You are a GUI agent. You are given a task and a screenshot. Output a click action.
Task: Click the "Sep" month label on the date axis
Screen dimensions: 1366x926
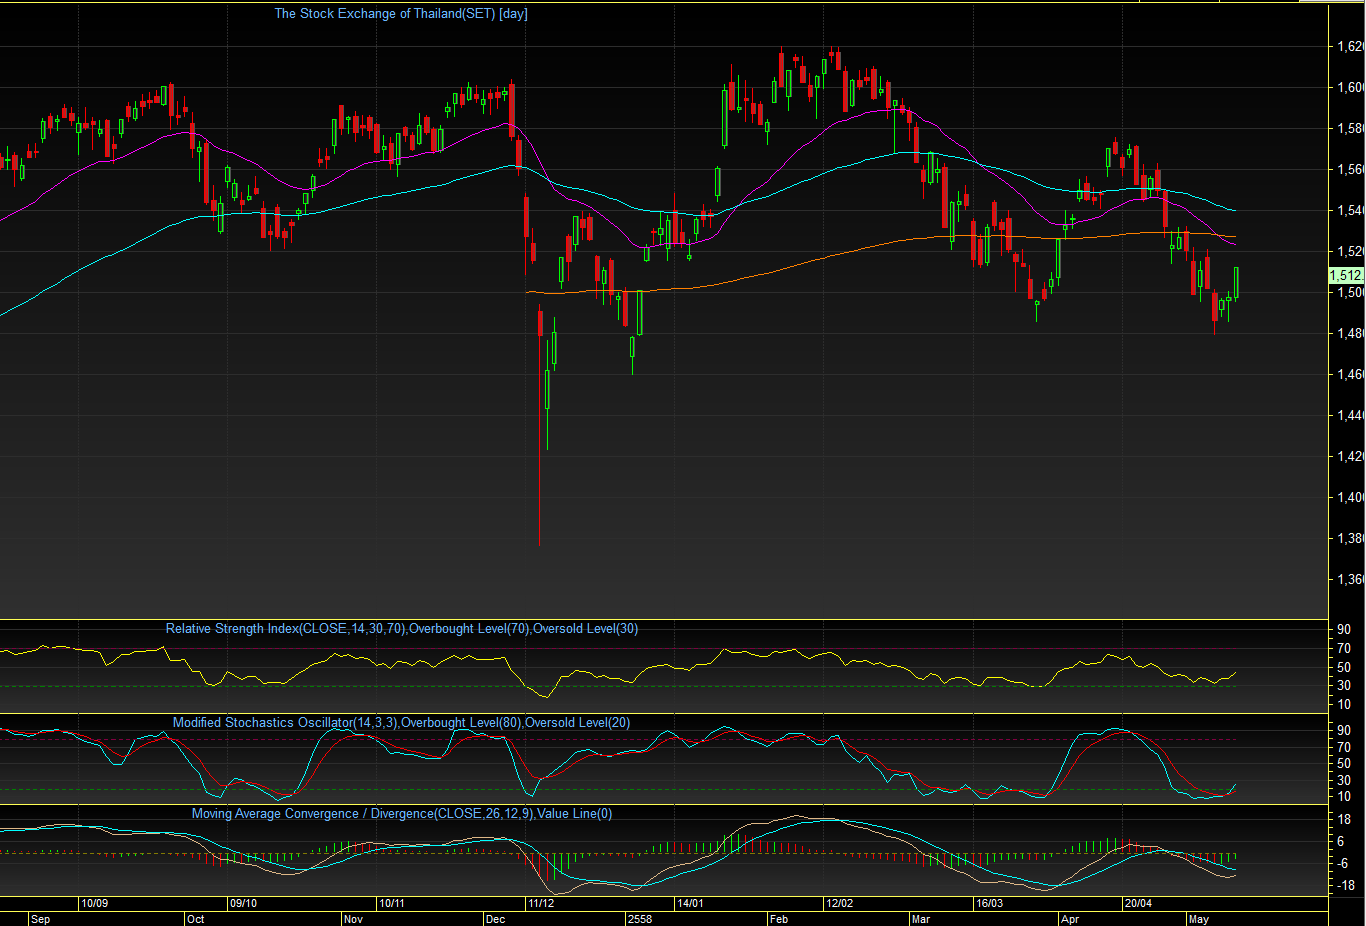[40, 919]
